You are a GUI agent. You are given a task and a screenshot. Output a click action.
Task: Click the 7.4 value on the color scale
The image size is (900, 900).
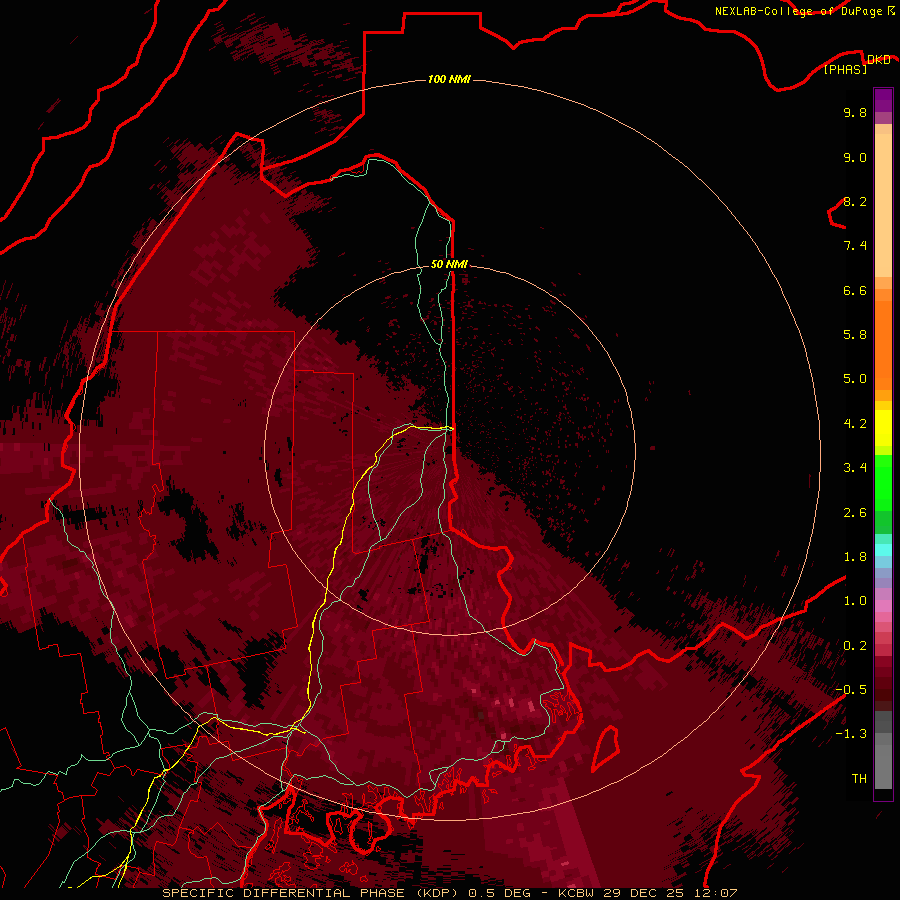[855, 246]
